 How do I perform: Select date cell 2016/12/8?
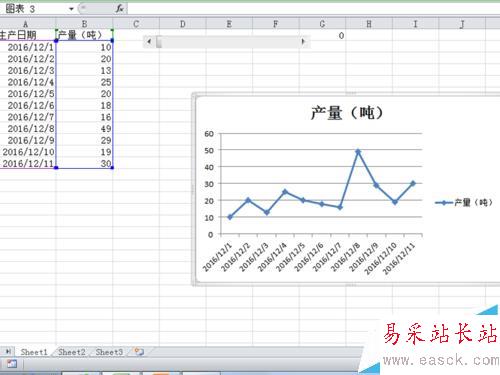click(28, 129)
